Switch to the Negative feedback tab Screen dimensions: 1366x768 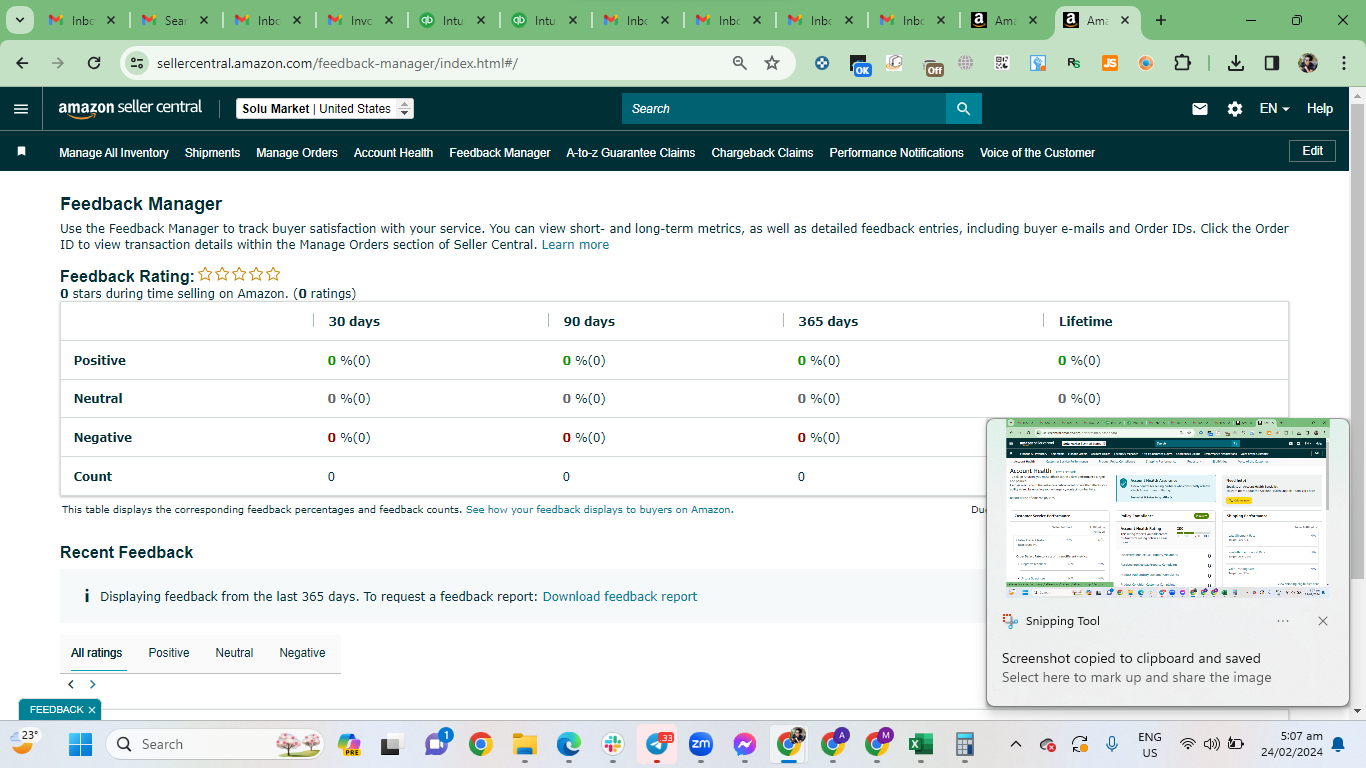click(302, 653)
